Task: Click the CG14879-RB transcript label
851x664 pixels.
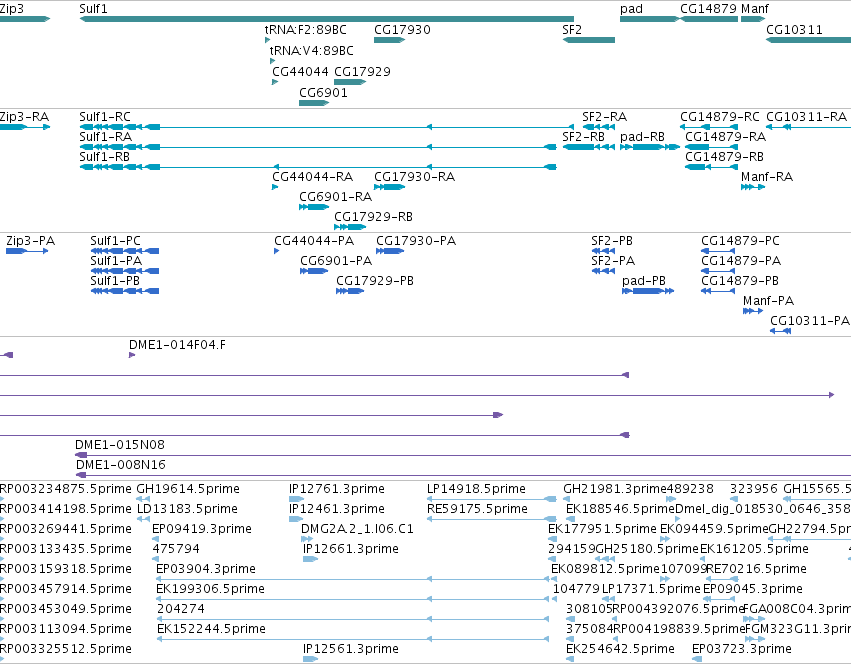Action: (x=725, y=157)
